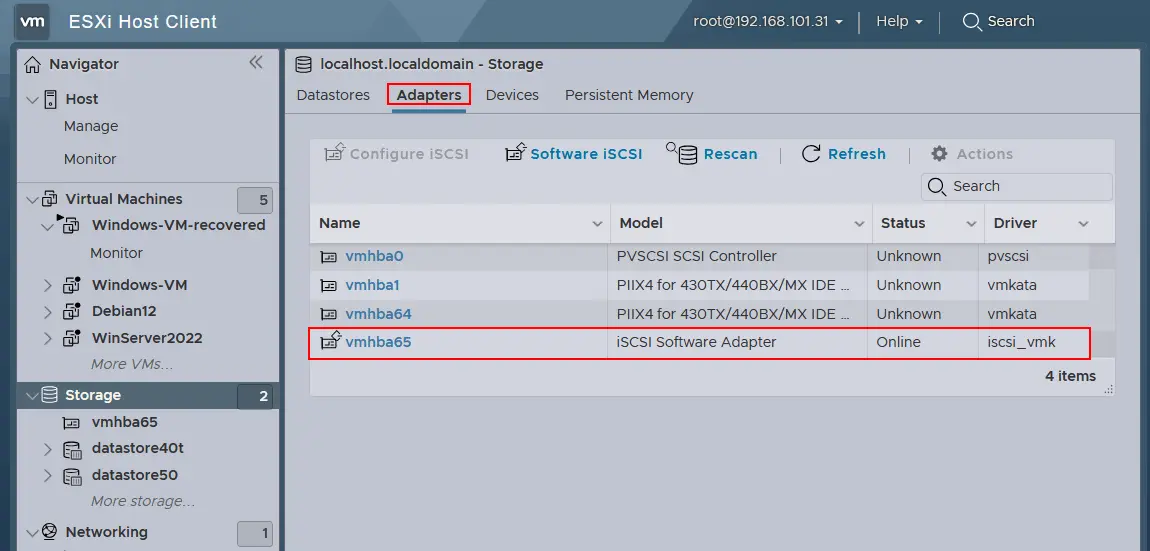Open the vmhba64 adapter link
The image size is (1150, 551).
coord(378,314)
